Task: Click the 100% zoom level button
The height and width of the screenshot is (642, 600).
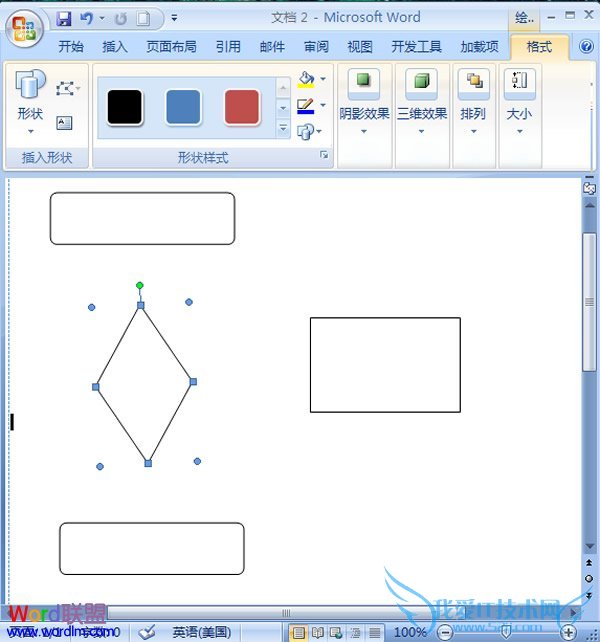Action: pyautogui.click(x=410, y=632)
